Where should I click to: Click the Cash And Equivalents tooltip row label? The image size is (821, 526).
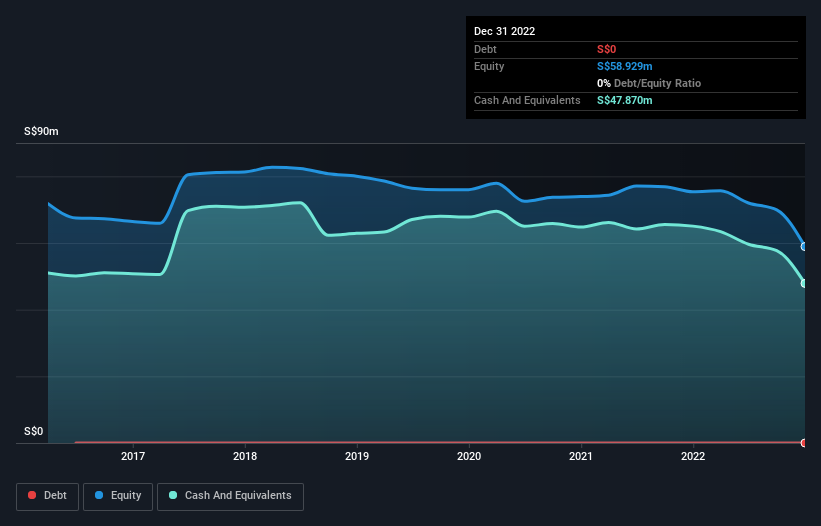pos(527,100)
